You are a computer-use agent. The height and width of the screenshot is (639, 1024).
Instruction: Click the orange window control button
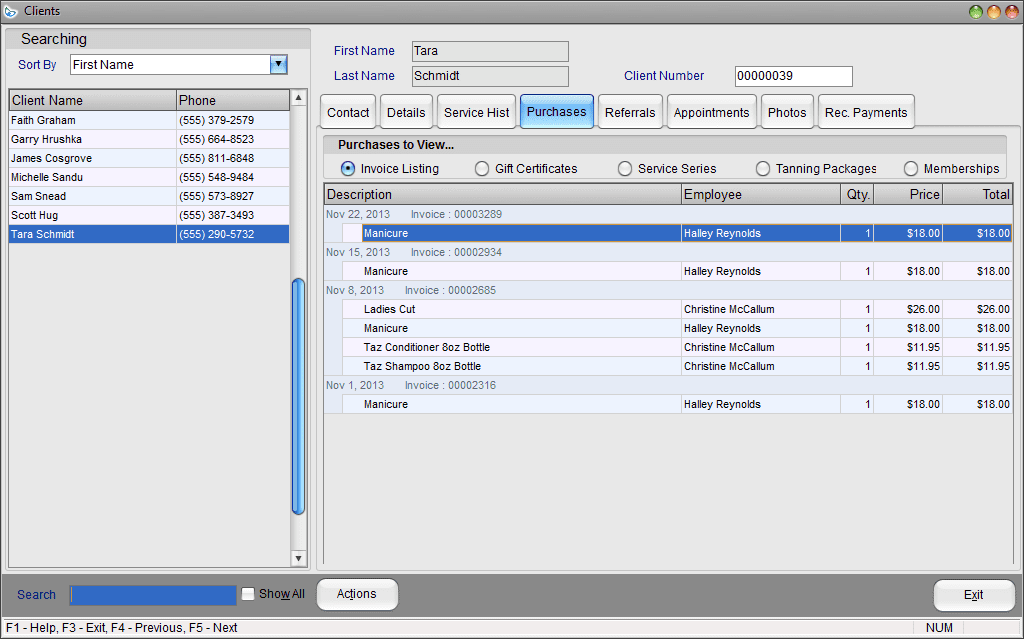993,12
